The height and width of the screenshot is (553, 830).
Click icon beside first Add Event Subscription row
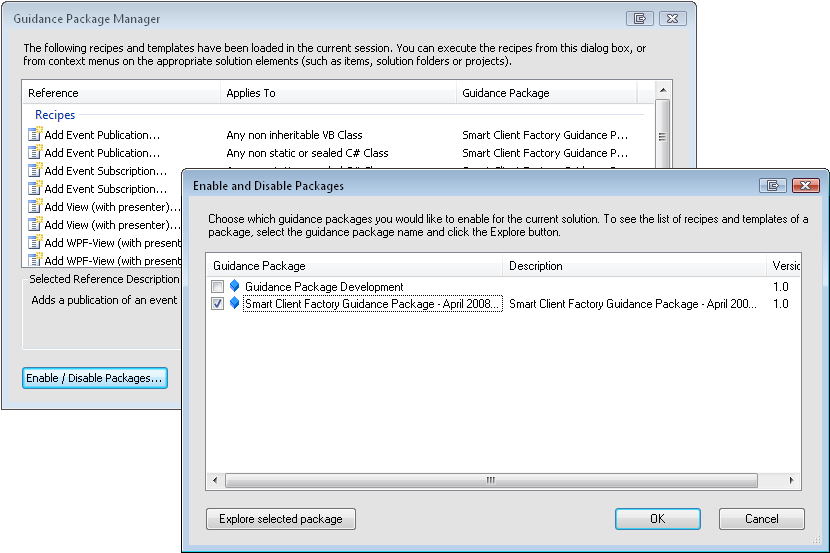(x=35, y=170)
